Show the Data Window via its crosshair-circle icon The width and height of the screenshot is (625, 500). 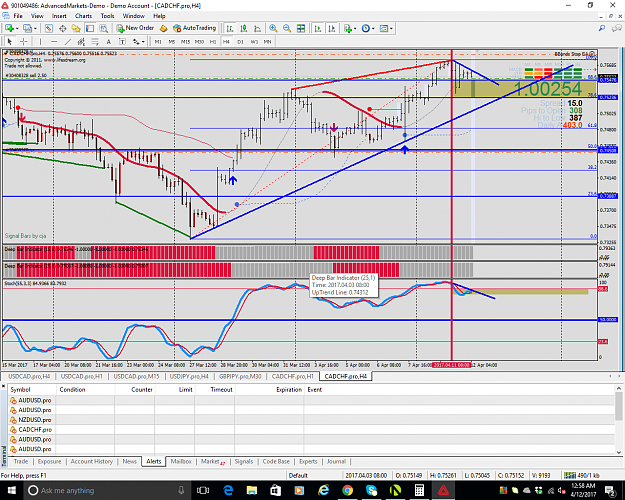63,28
